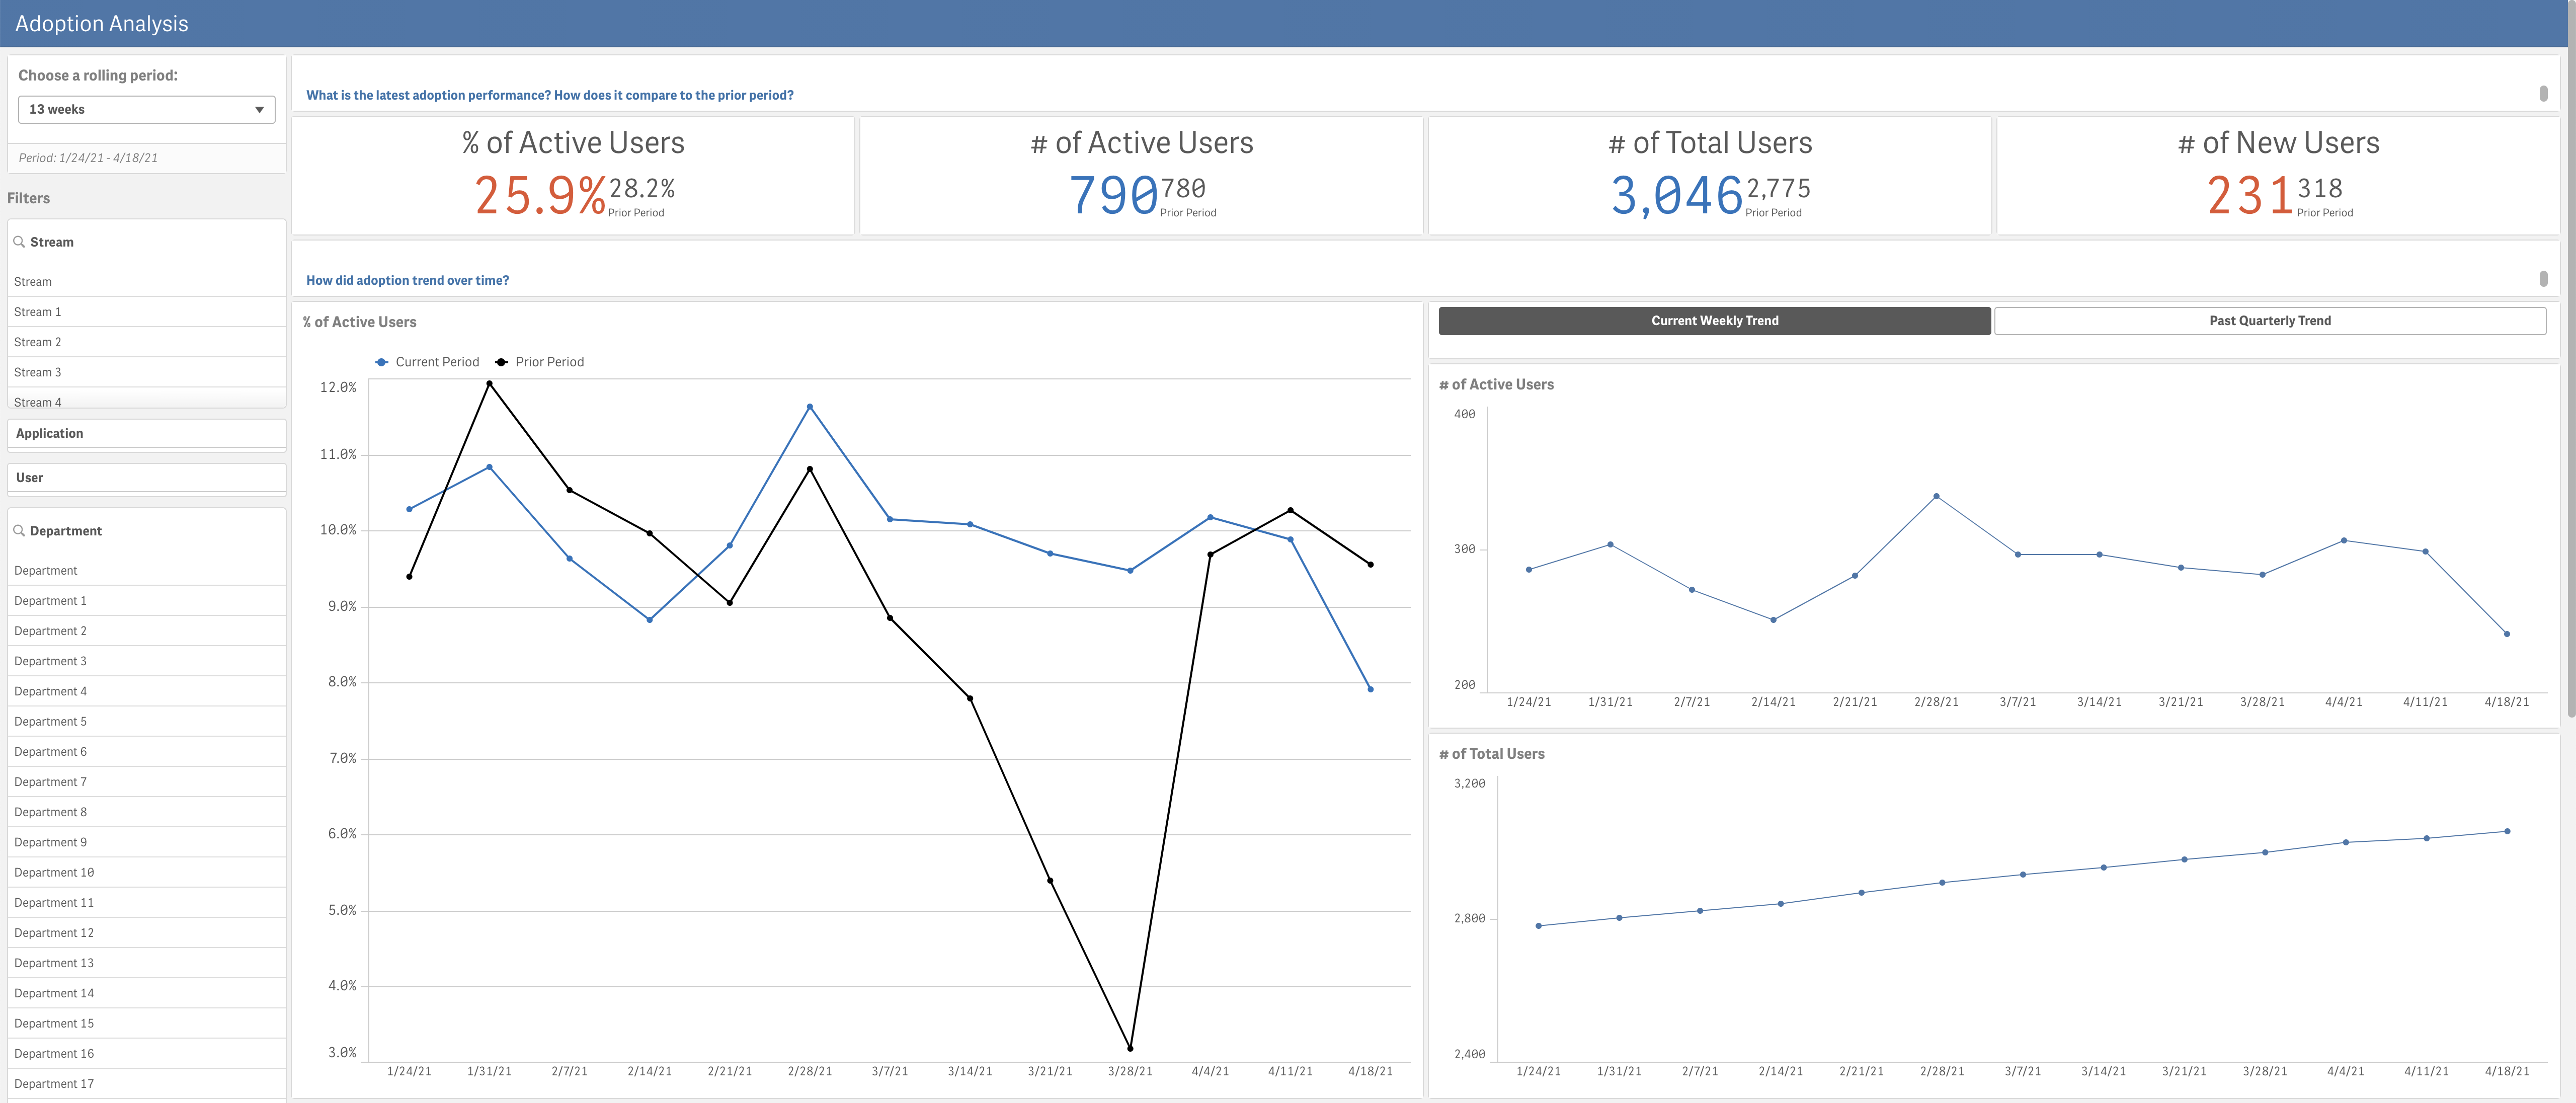Click the latest adoption performance question heading
This screenshot has height=1103, width=2576.
550,95
